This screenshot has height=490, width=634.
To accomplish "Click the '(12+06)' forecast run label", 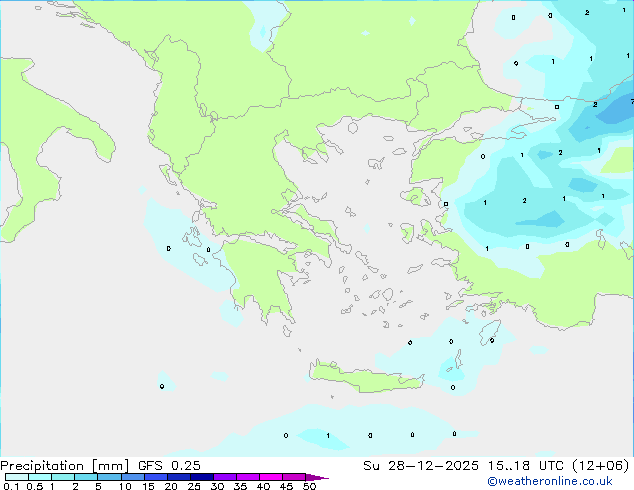I will pyautogui.click(x=601, y=466).
